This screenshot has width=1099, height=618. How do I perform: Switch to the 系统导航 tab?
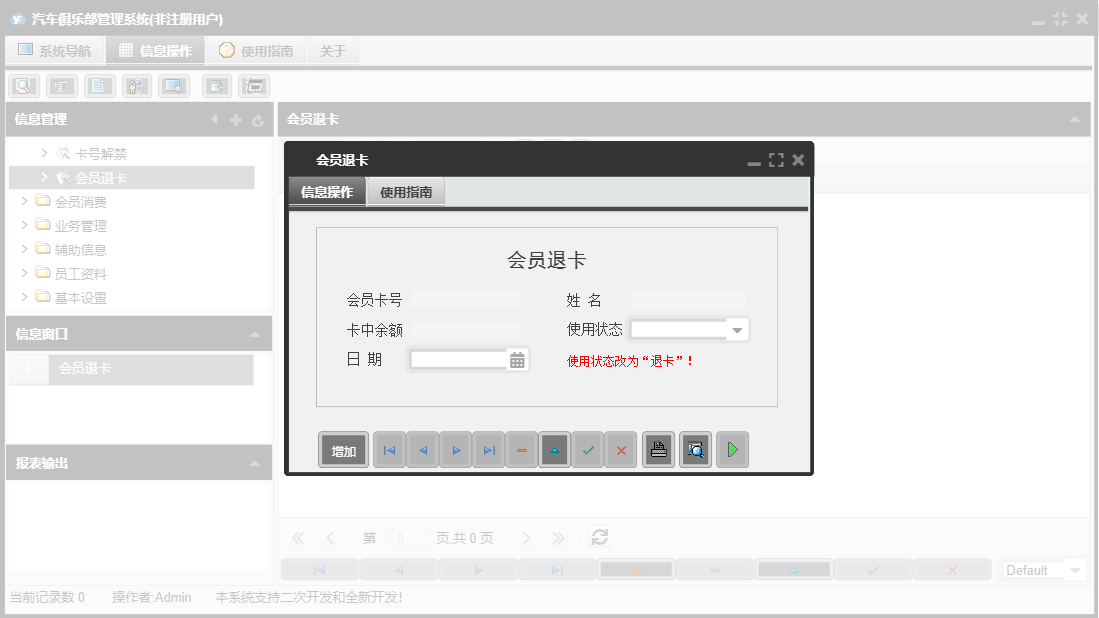pos(55,49)
